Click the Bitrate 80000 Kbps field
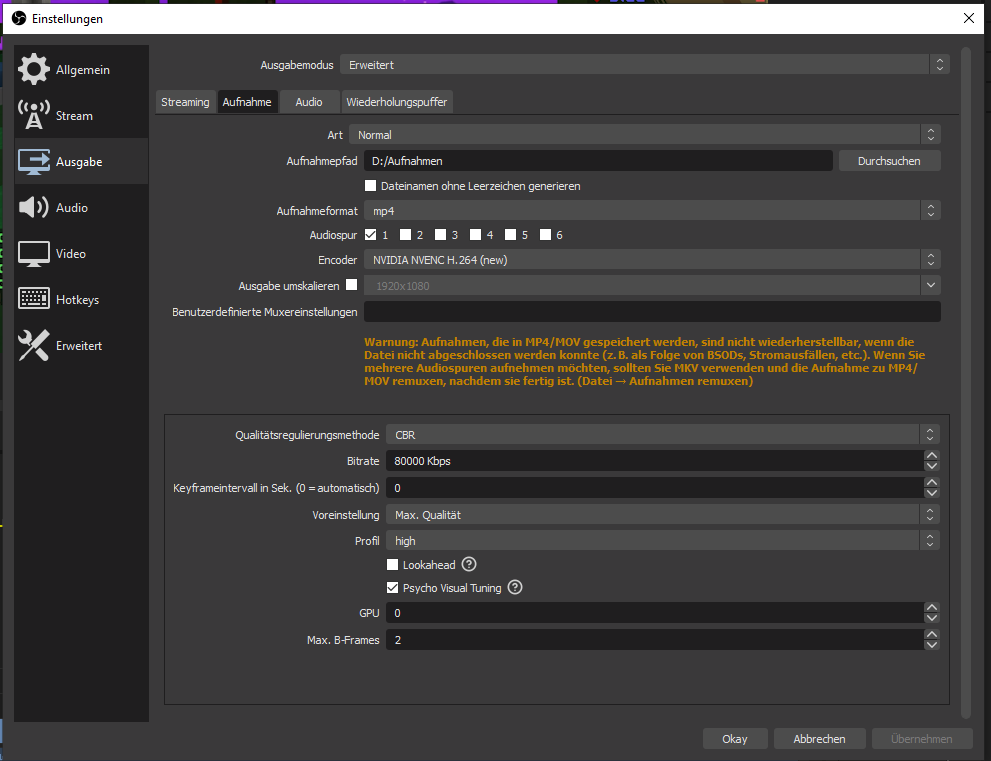991x761 pixels. tap(650, 461)
